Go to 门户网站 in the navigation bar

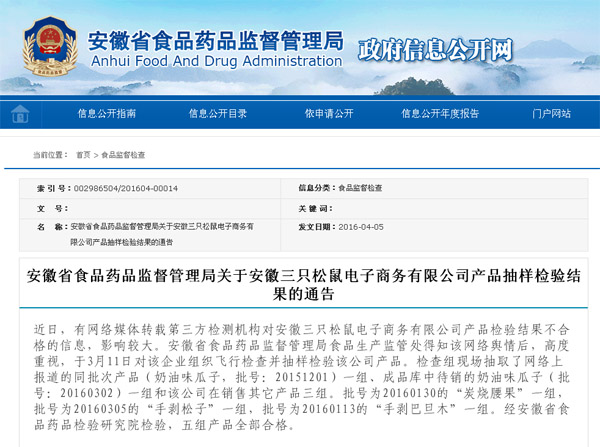(x=551, y=114)
